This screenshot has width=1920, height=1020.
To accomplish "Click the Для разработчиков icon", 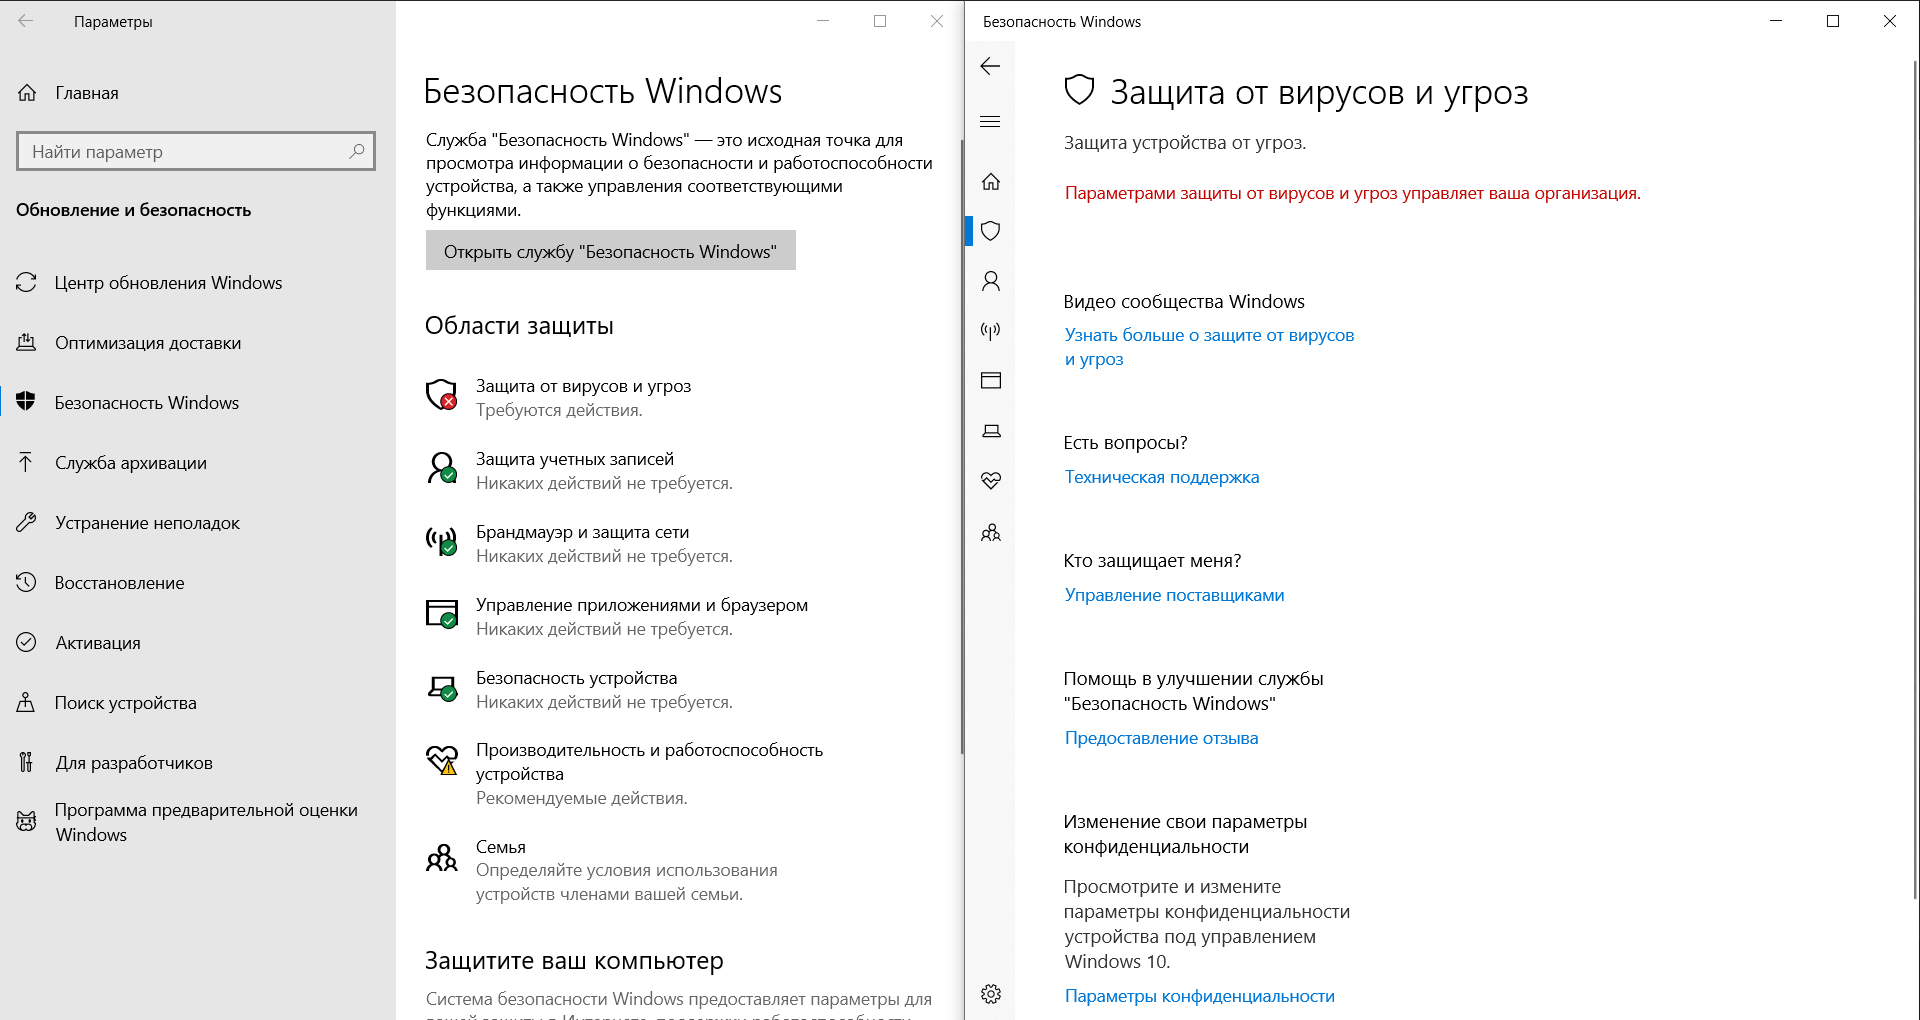I will pos(26,762).
